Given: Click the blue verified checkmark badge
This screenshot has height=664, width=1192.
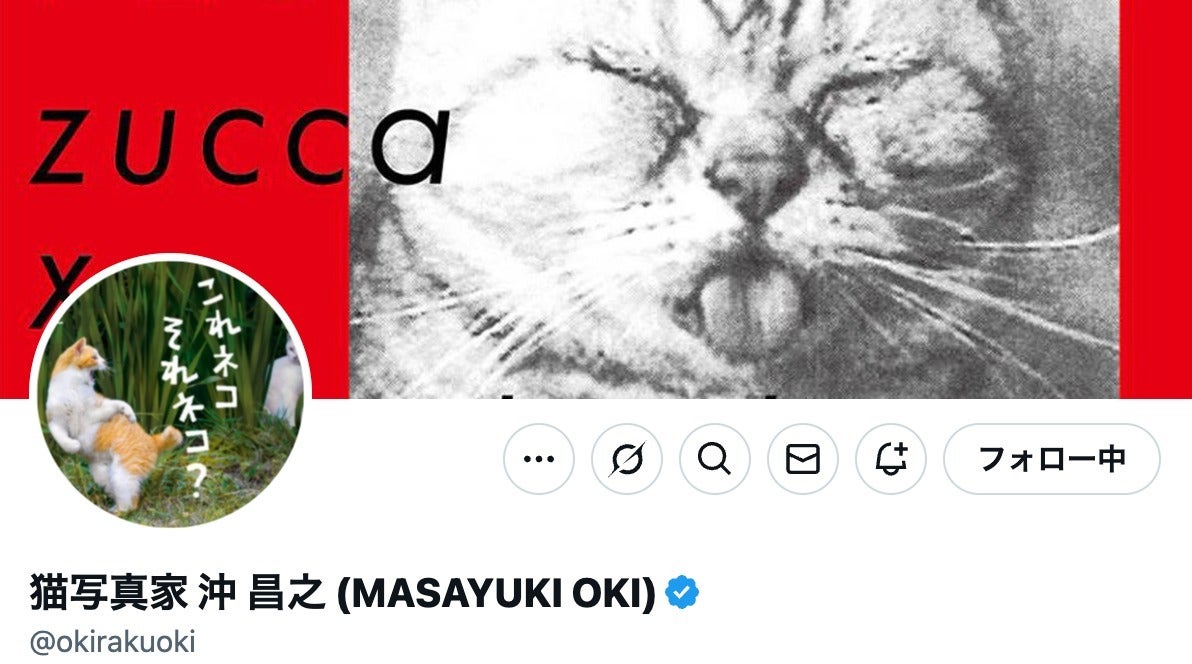Looking at the screenshot, I should point(682,593).
